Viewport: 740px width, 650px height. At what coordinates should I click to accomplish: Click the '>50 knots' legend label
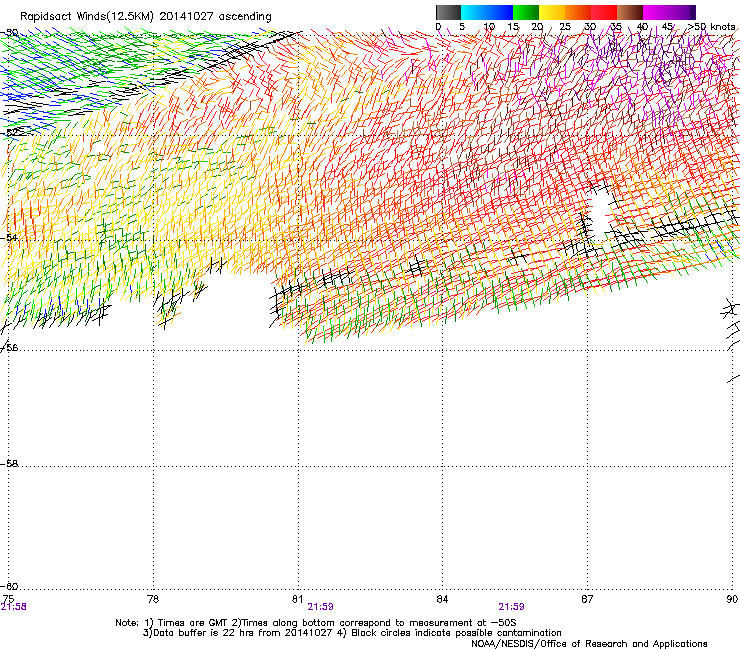[x=712, y=26]
